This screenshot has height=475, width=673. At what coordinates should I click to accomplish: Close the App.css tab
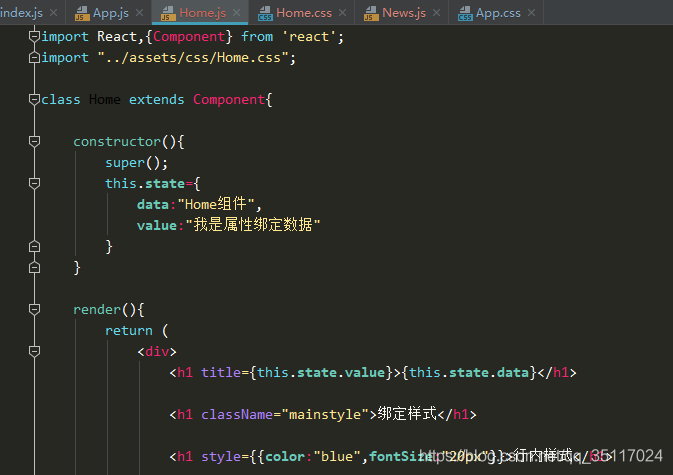coord(531,13)
